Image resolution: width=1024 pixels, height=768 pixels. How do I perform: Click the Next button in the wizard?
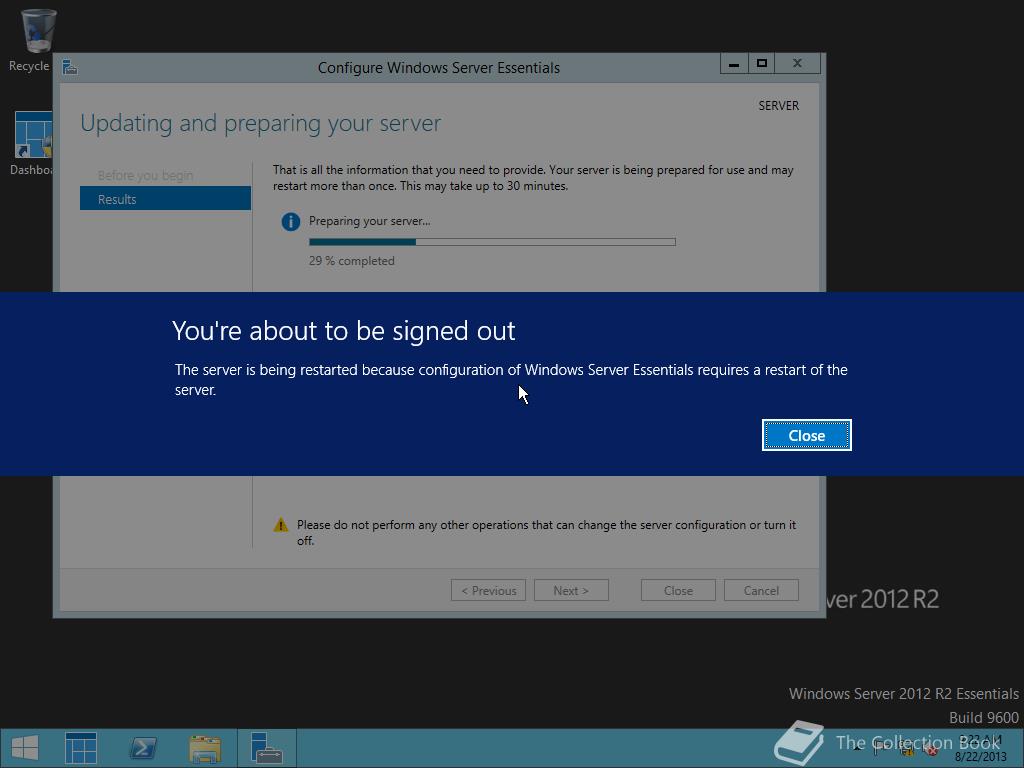pos(571,590)
